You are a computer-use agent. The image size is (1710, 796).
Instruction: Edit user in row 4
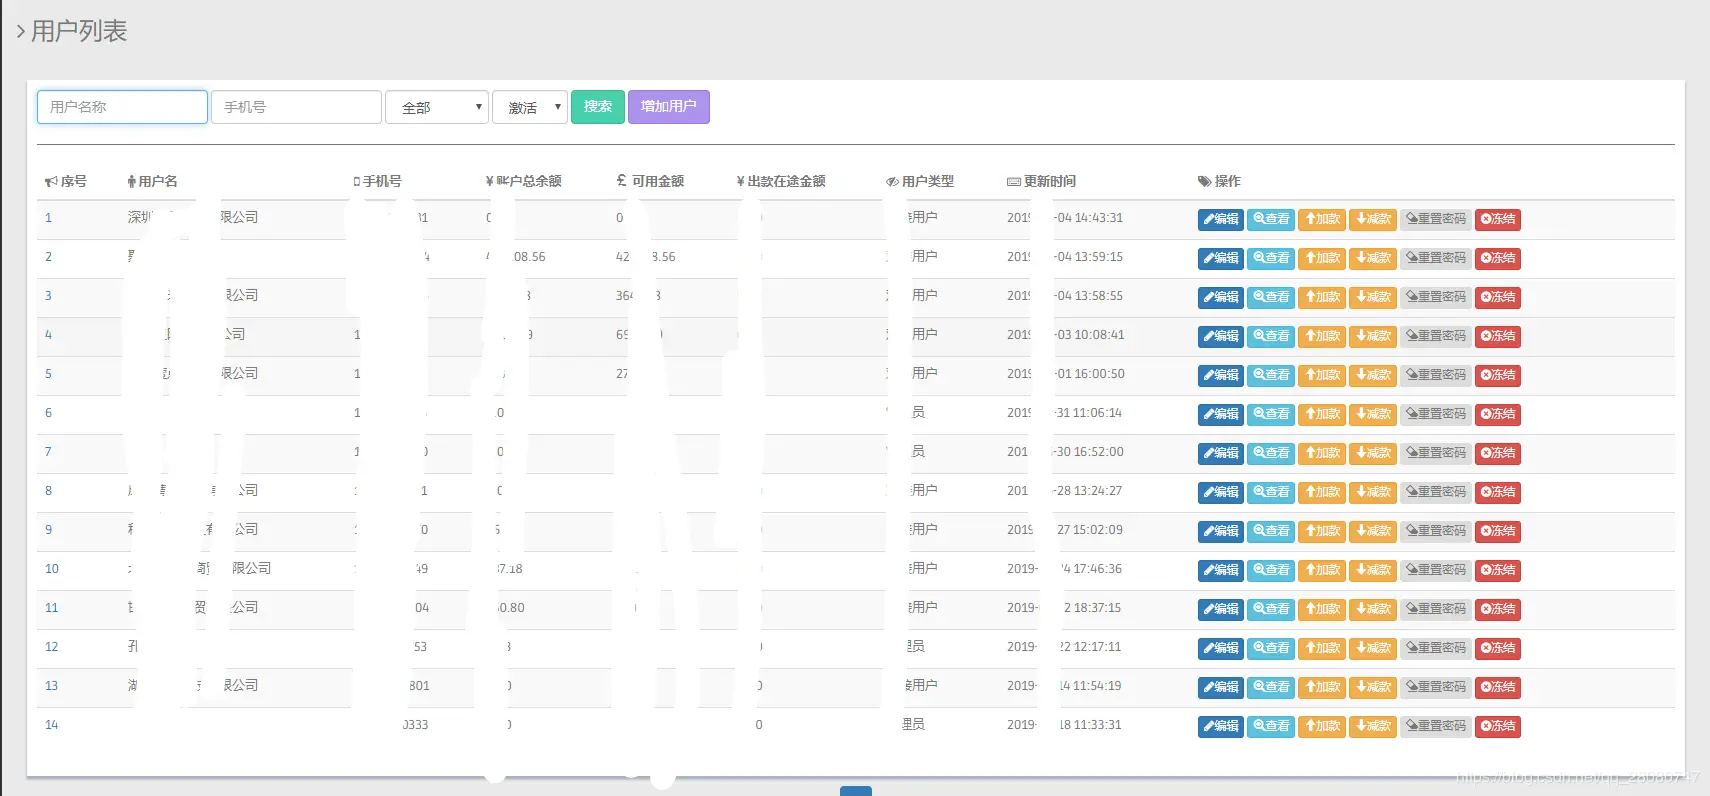click(x=1221, y=336)
